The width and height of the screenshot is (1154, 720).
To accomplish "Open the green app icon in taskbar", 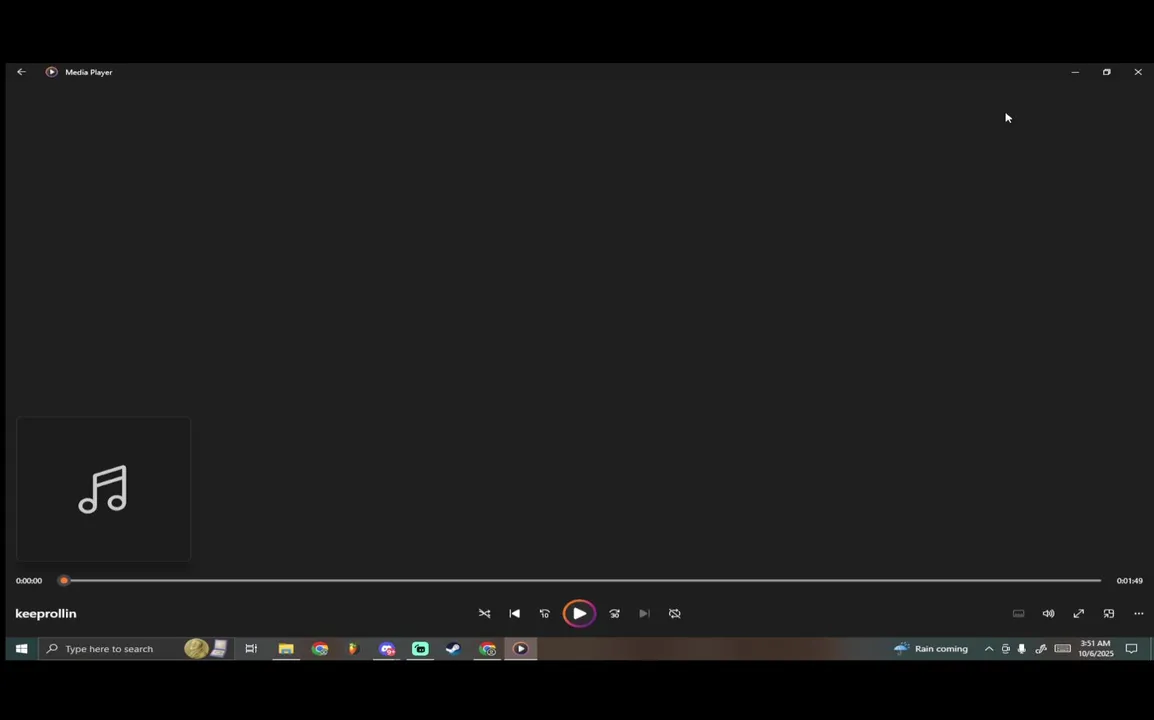I will [420, 649].
